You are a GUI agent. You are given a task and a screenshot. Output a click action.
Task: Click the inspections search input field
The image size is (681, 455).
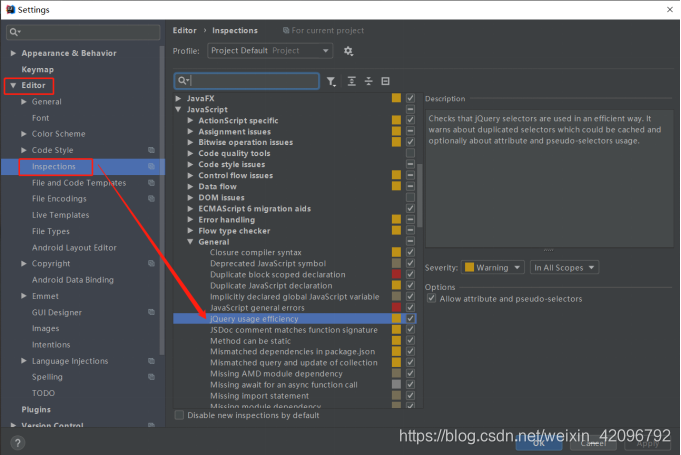point(247,81)
